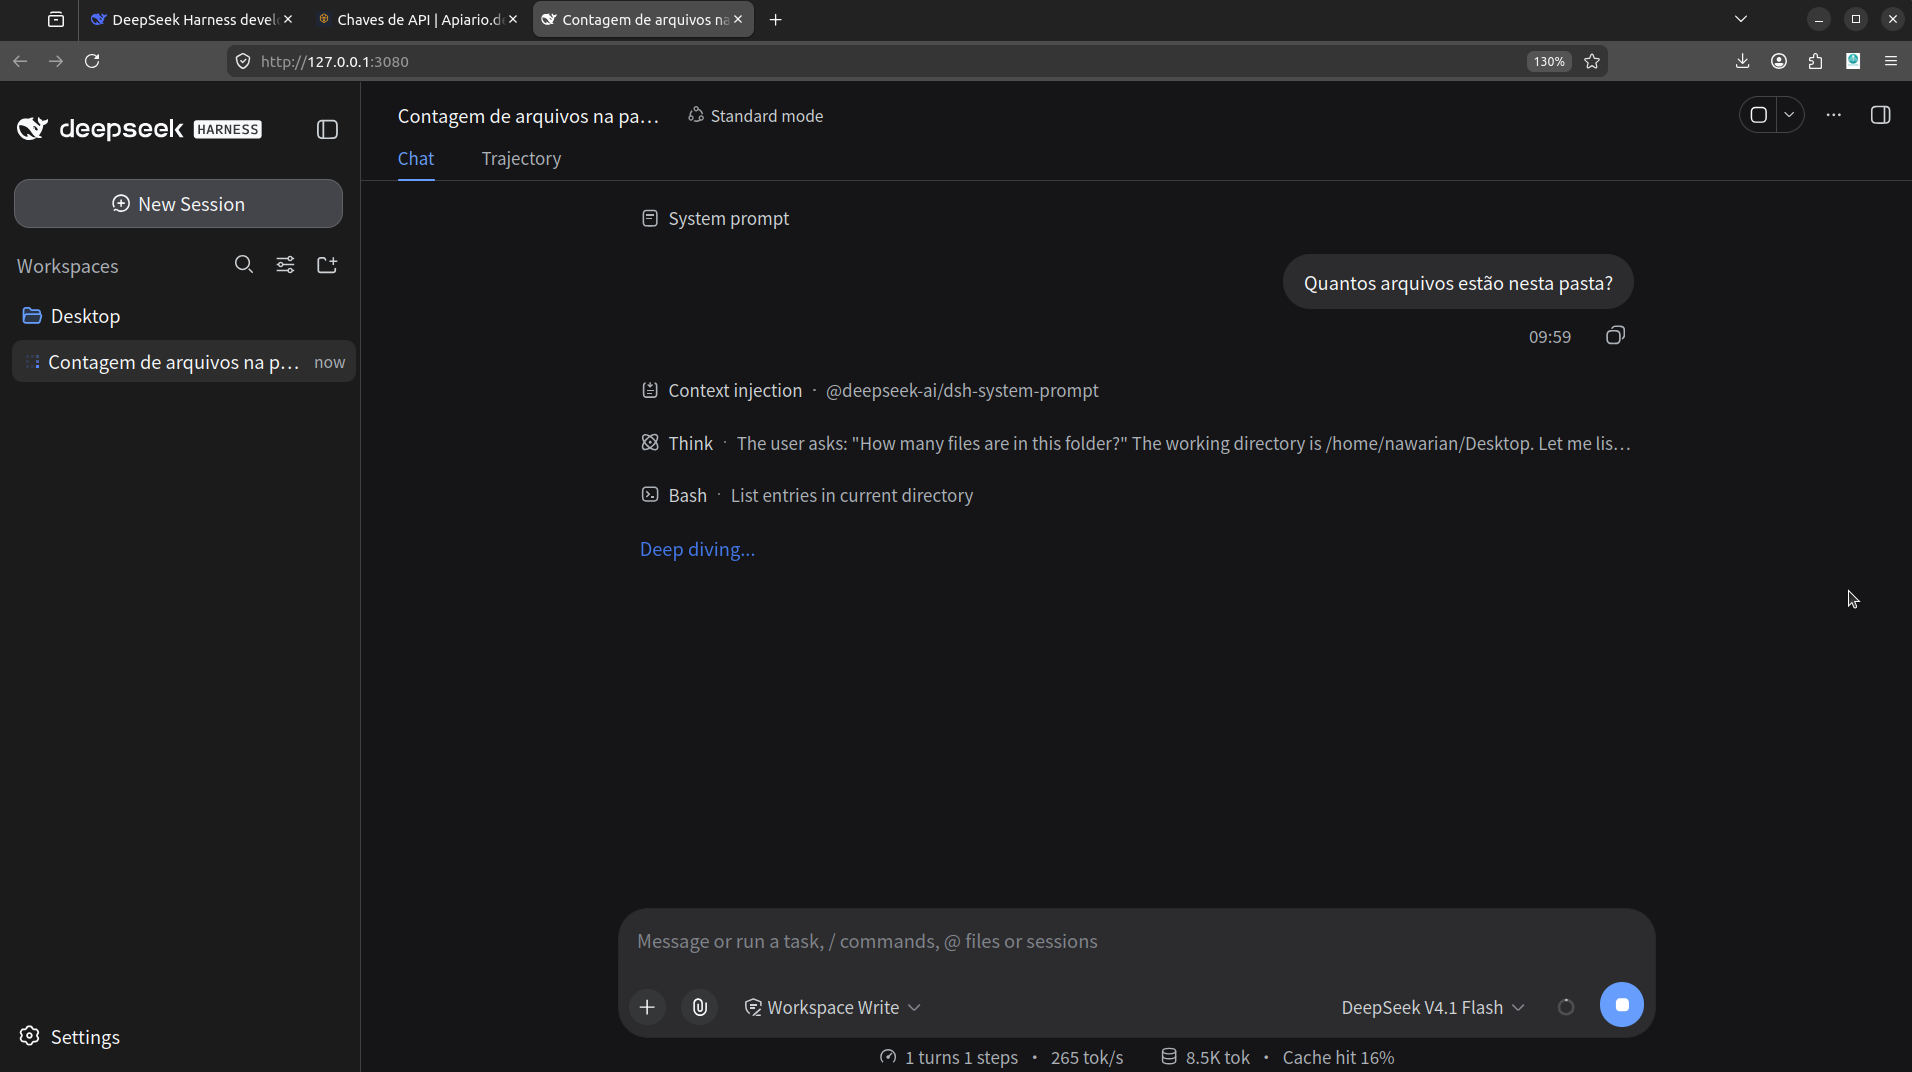1912x1072 pixels.
Task: Click Cache hit 16% status text
Action: click(1338, 1058)
